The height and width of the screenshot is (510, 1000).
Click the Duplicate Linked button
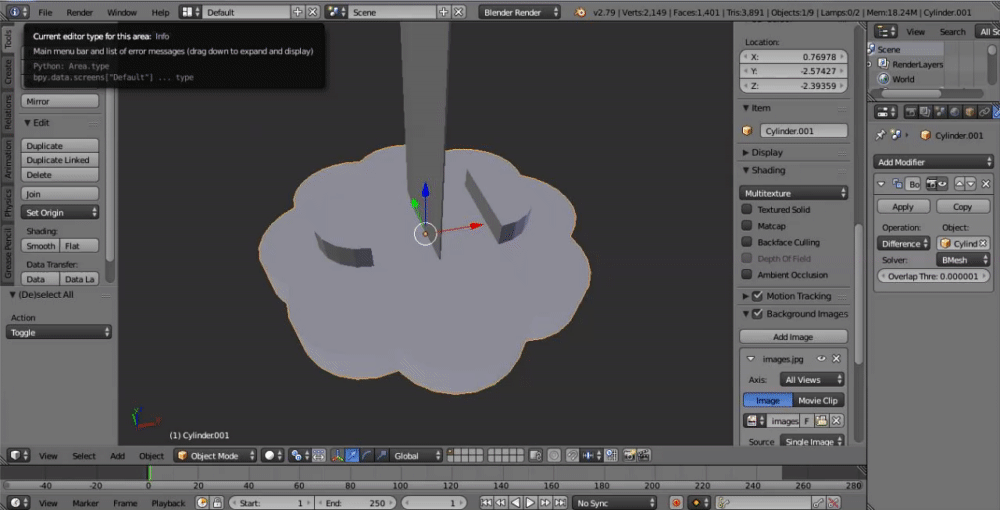[x=58, y=160]
